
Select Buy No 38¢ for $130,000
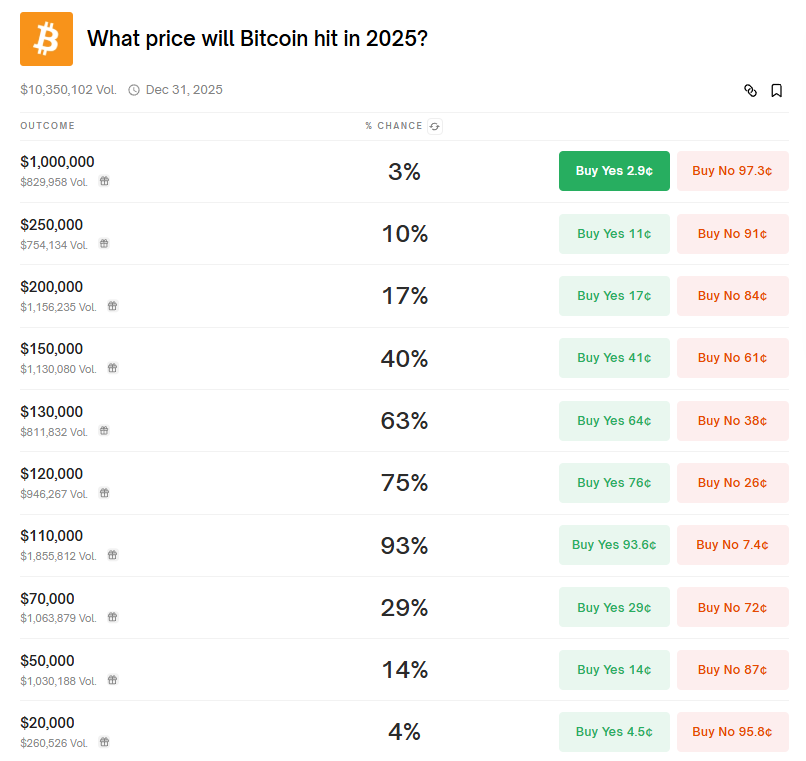(x=732, y=421)
